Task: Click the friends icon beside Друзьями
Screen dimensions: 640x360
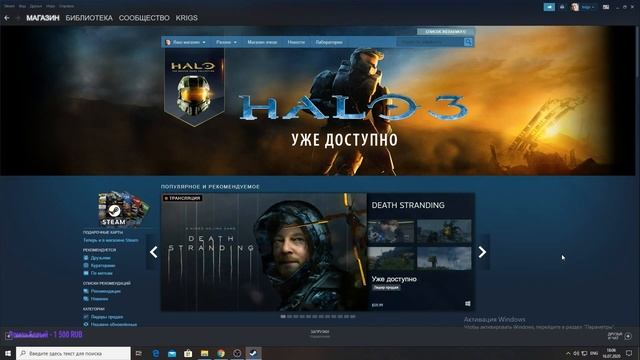Action: 86,258
